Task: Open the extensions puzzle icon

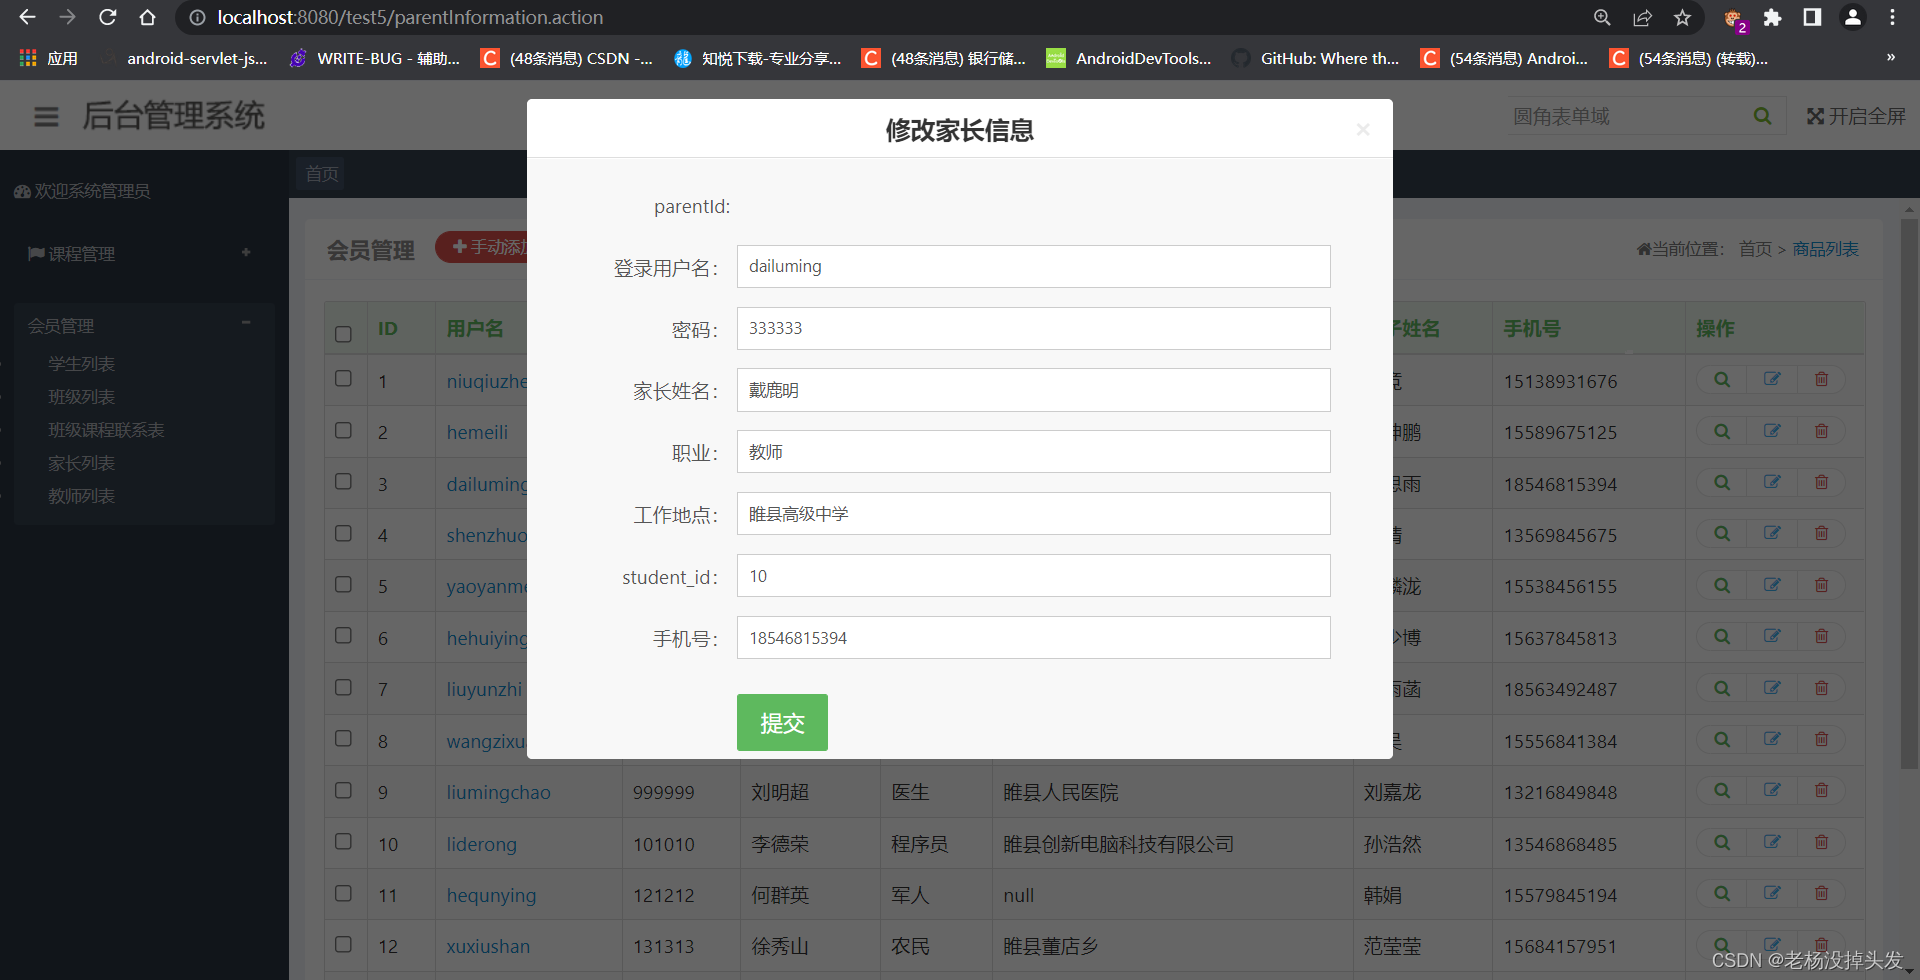Action: pos(1772,17)
